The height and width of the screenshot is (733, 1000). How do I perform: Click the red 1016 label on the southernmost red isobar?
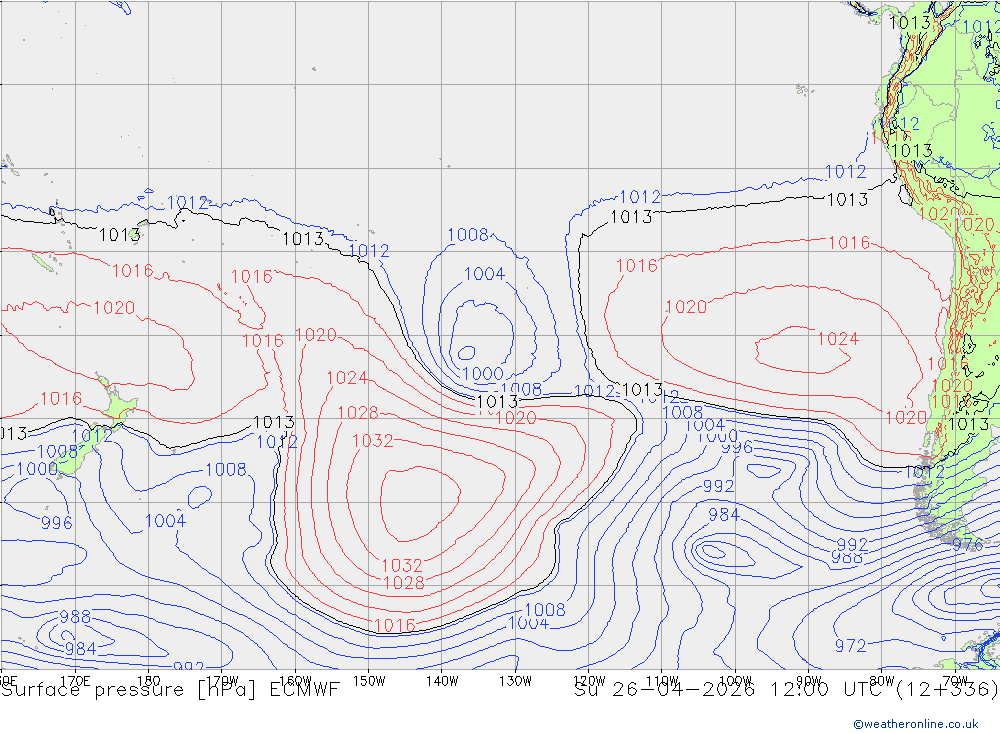394,625
